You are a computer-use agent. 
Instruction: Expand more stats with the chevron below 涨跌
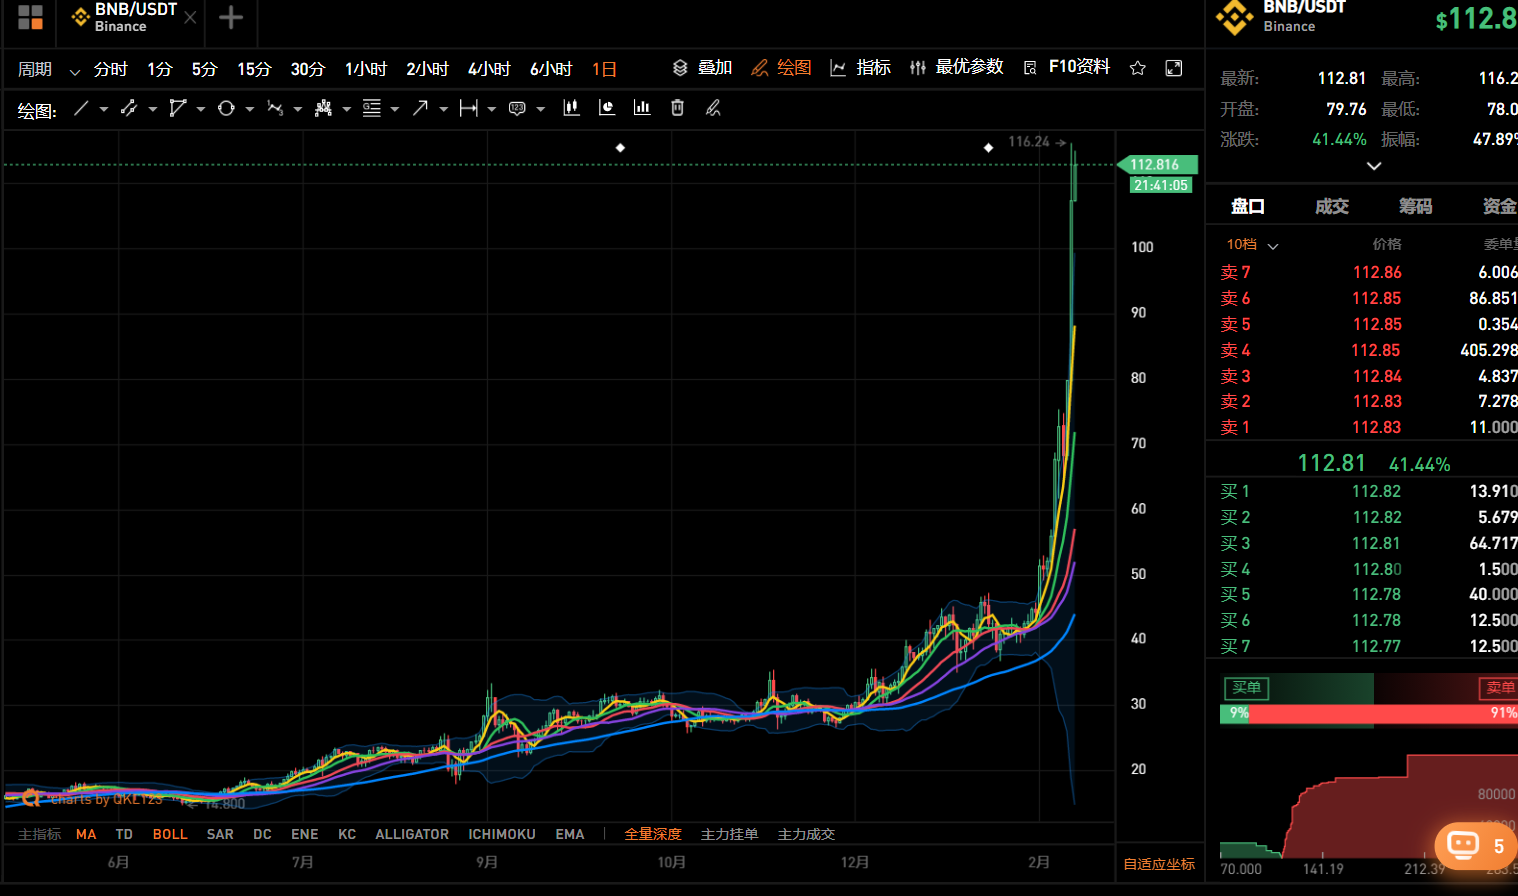click(1374, 166)
